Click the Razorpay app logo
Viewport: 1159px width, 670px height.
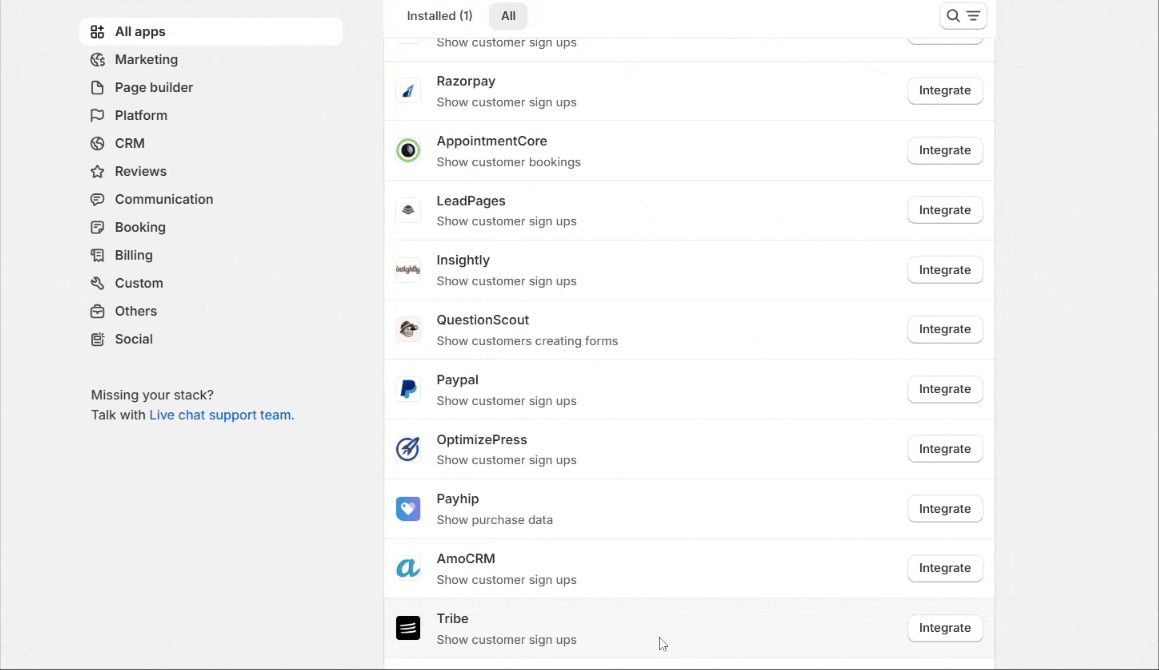tap(408, 91)
